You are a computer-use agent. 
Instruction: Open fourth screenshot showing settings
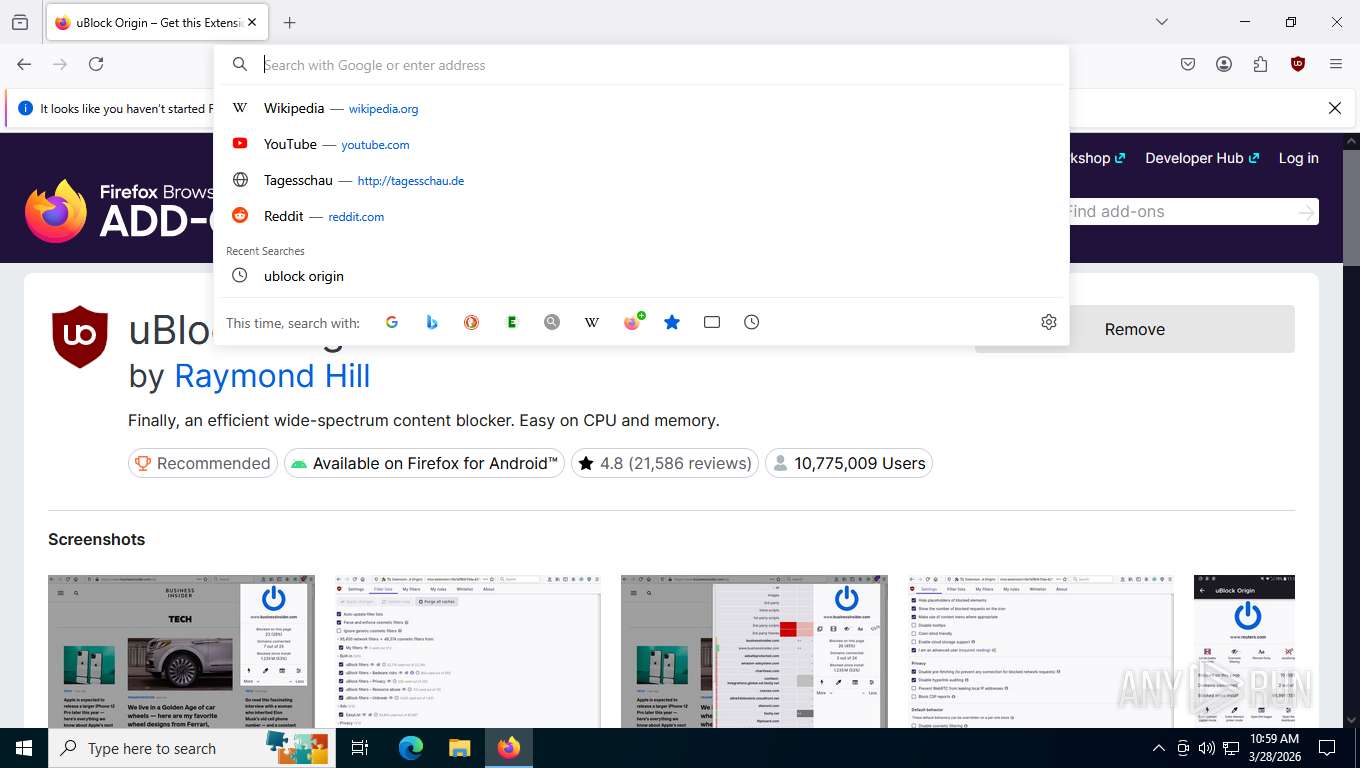tap(1041, 651)
